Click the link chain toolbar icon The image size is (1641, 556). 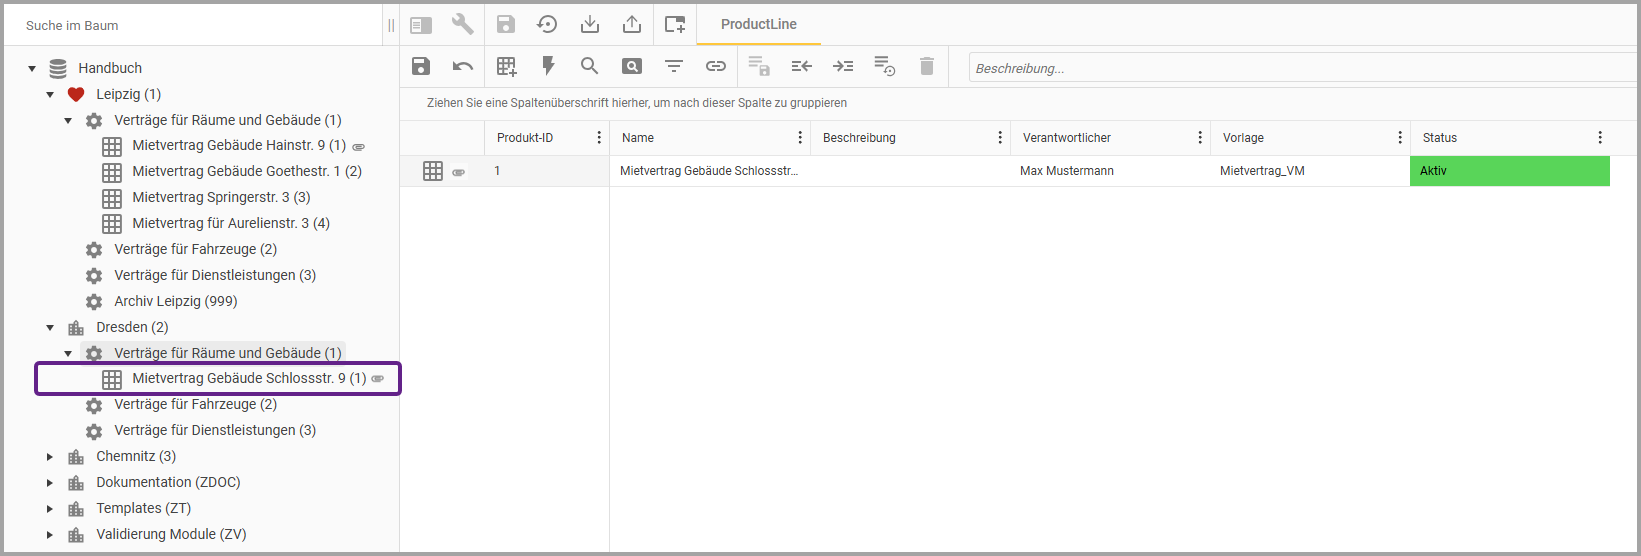pos(716,66)
